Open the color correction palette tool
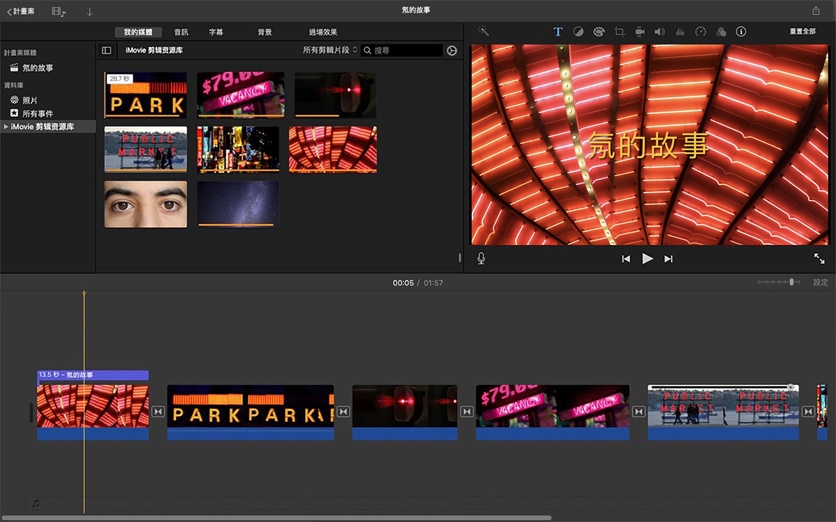This screenshot has width=836, height=522. tap(598, 32)
